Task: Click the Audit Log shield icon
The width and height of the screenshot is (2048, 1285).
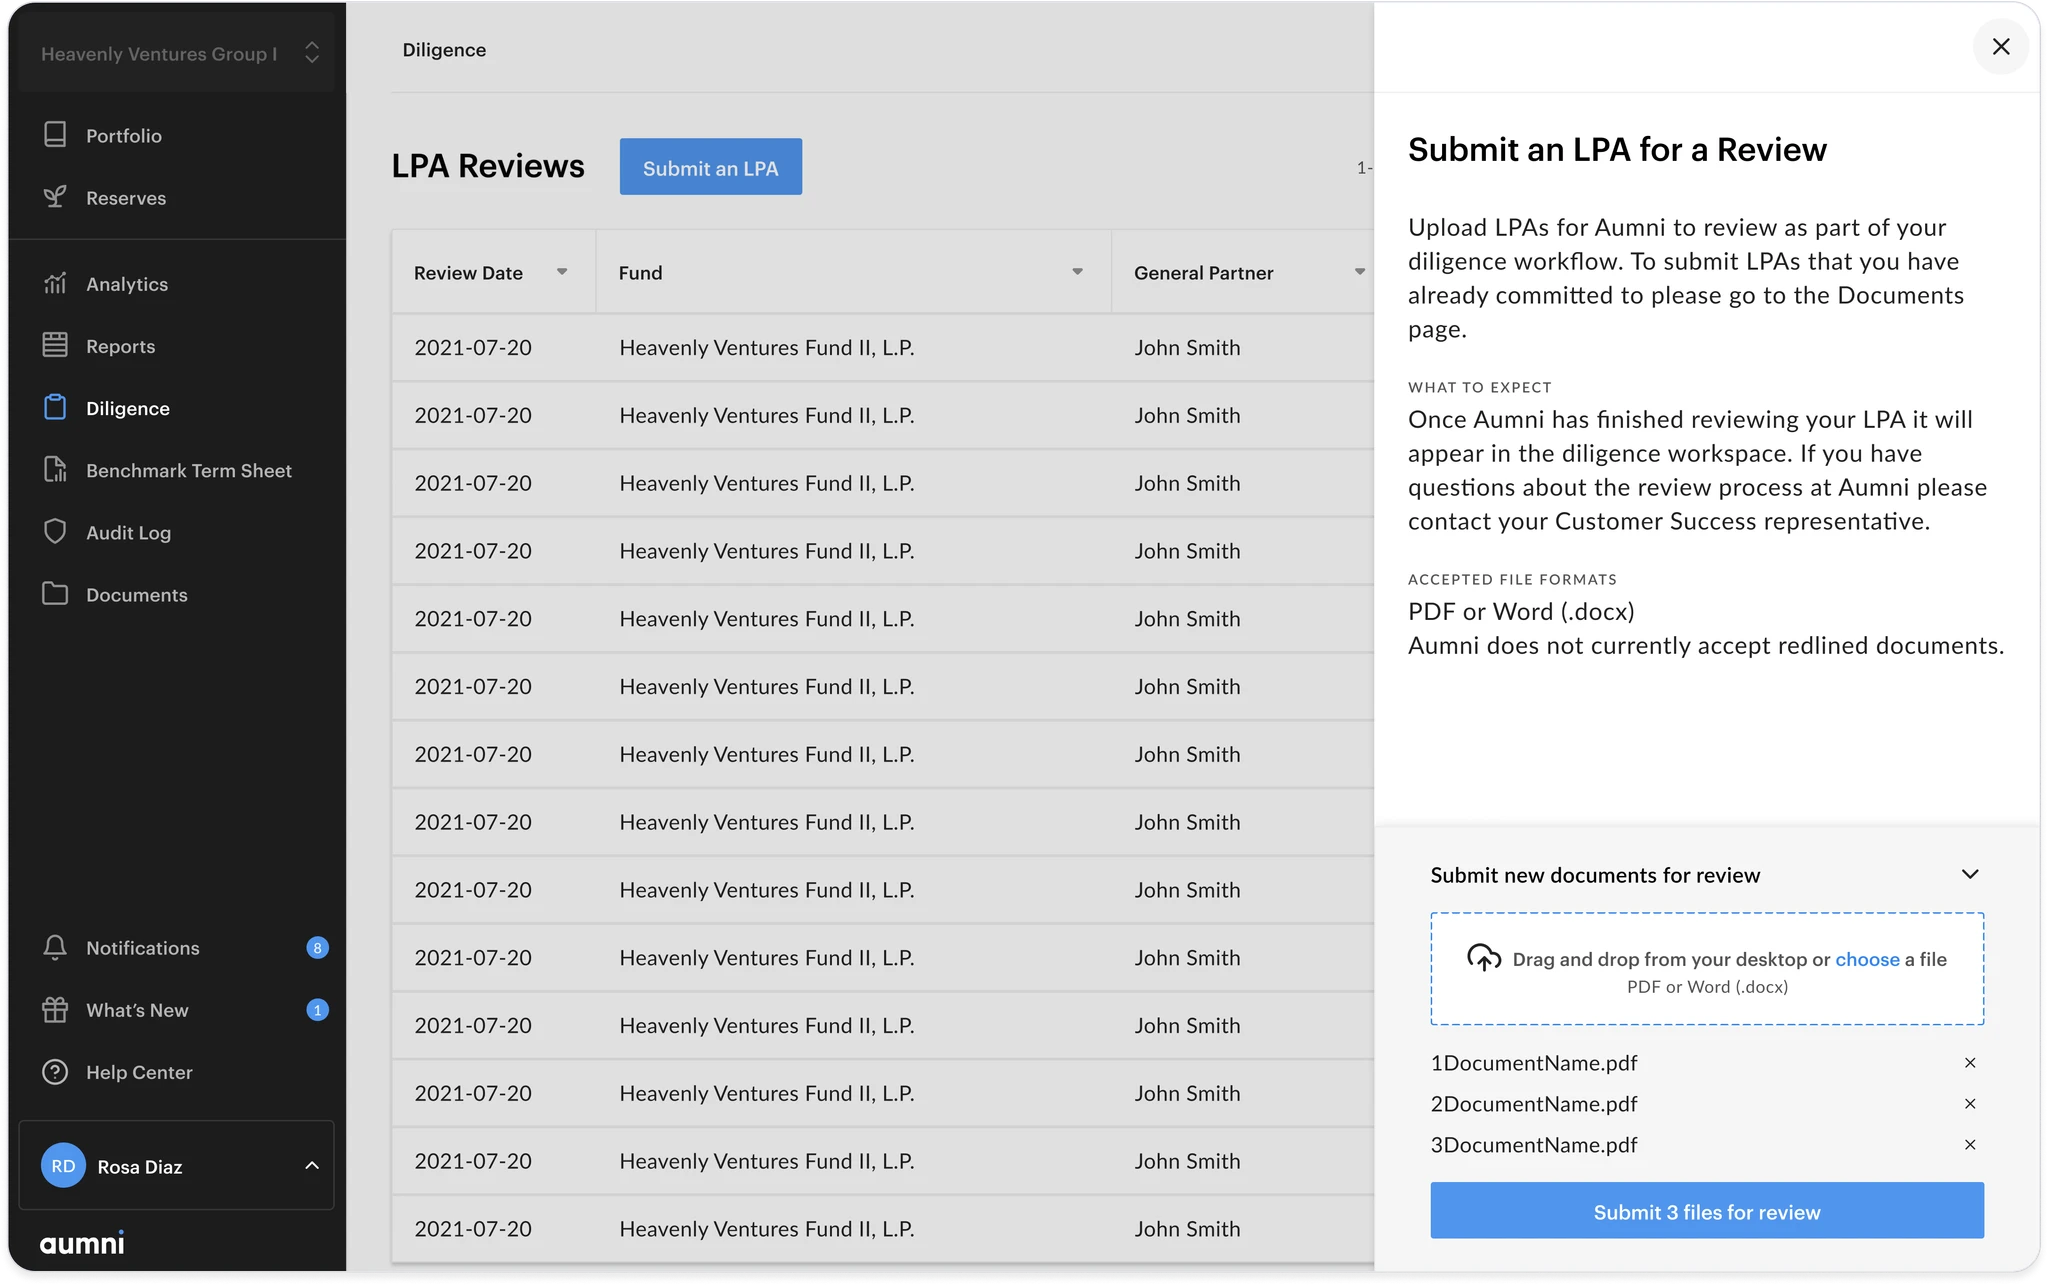Action: tap(55, 532)
